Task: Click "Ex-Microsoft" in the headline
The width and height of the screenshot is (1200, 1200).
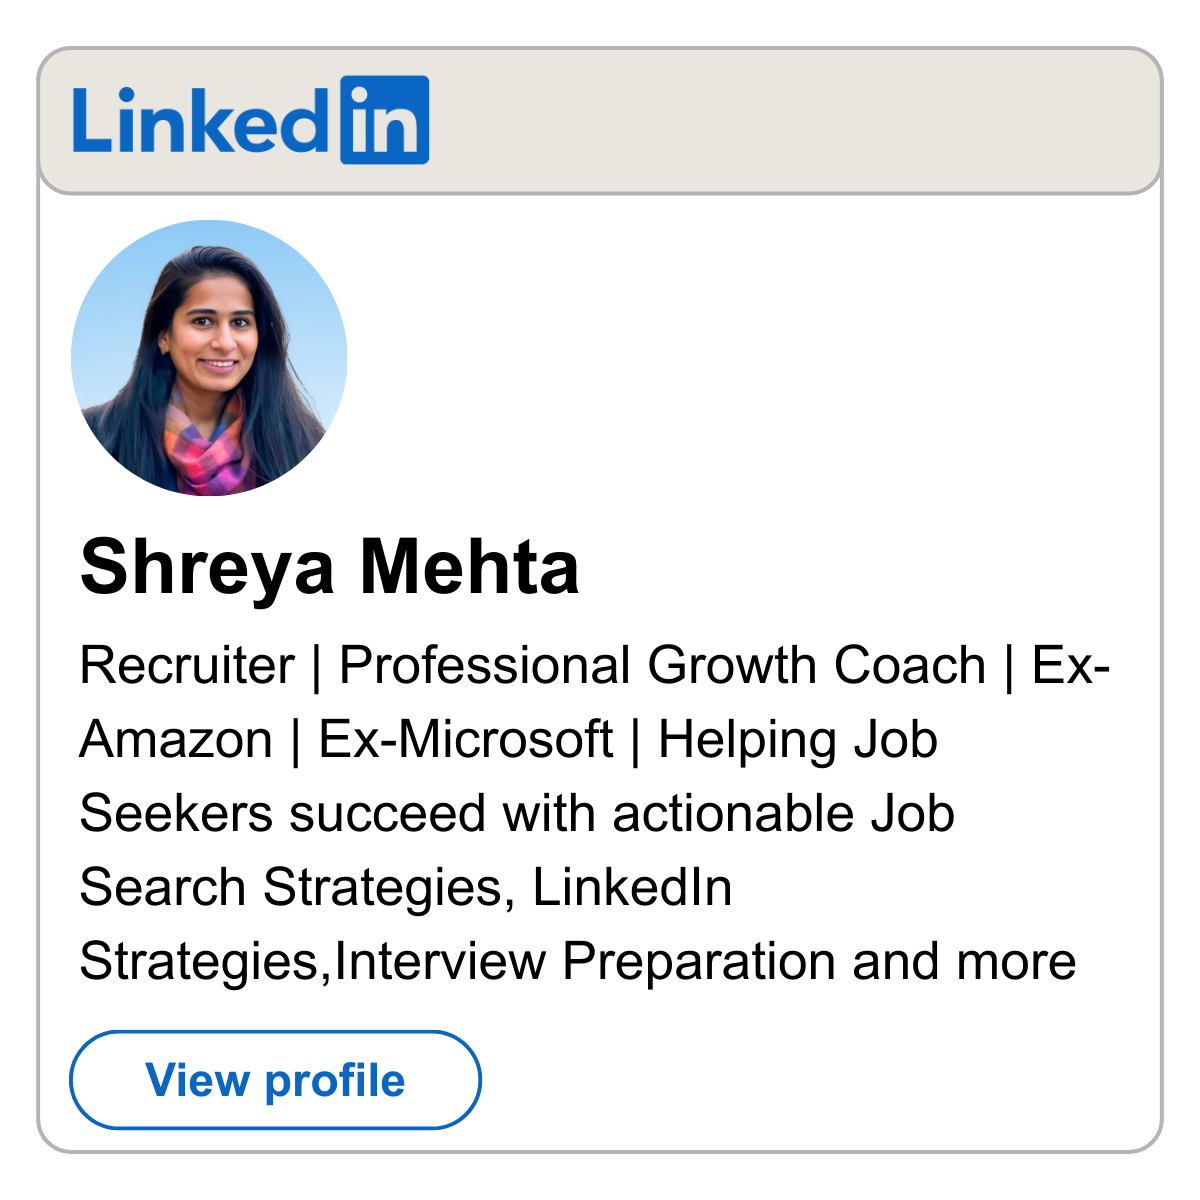Action: [465, 740]
